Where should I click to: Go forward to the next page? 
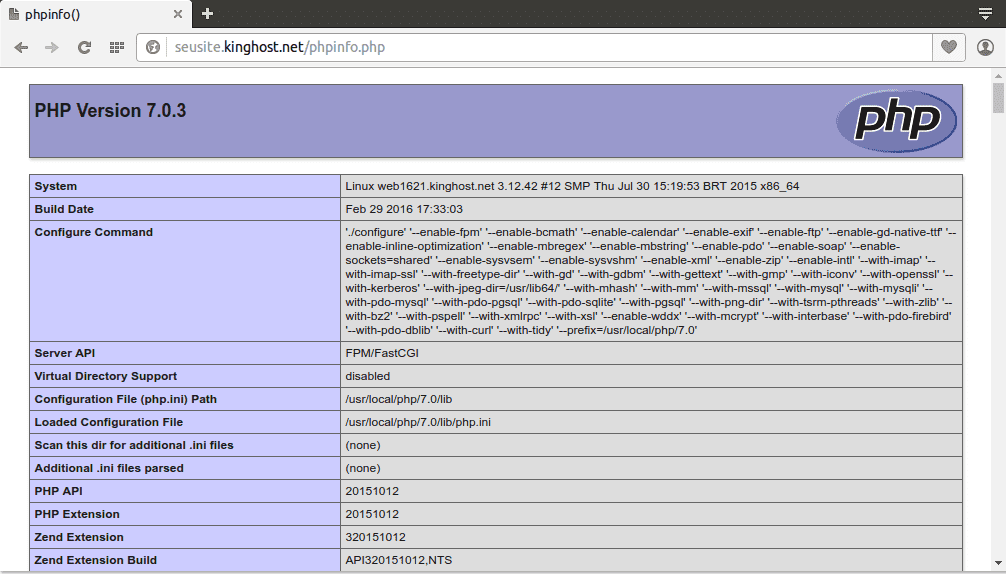point(52,47)
